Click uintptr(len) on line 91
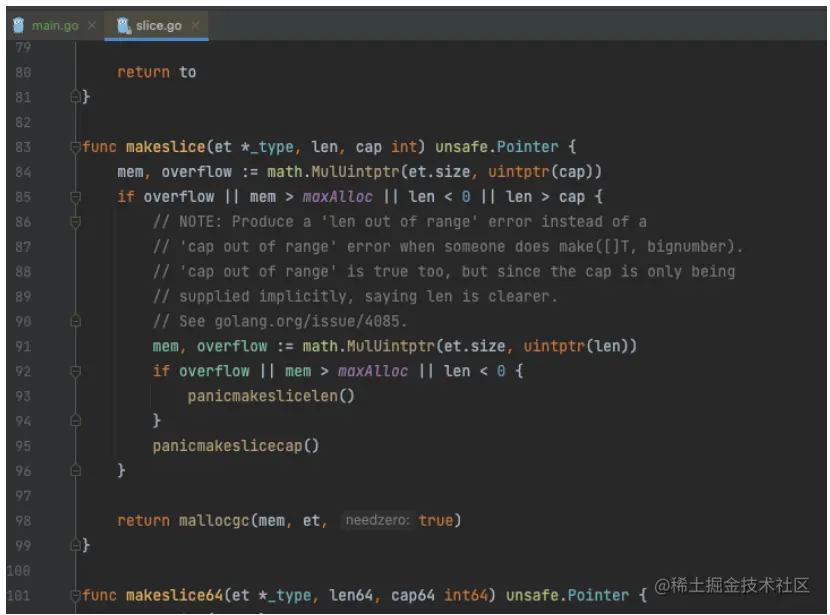This screenshot has width=830, height=615. 580,346
